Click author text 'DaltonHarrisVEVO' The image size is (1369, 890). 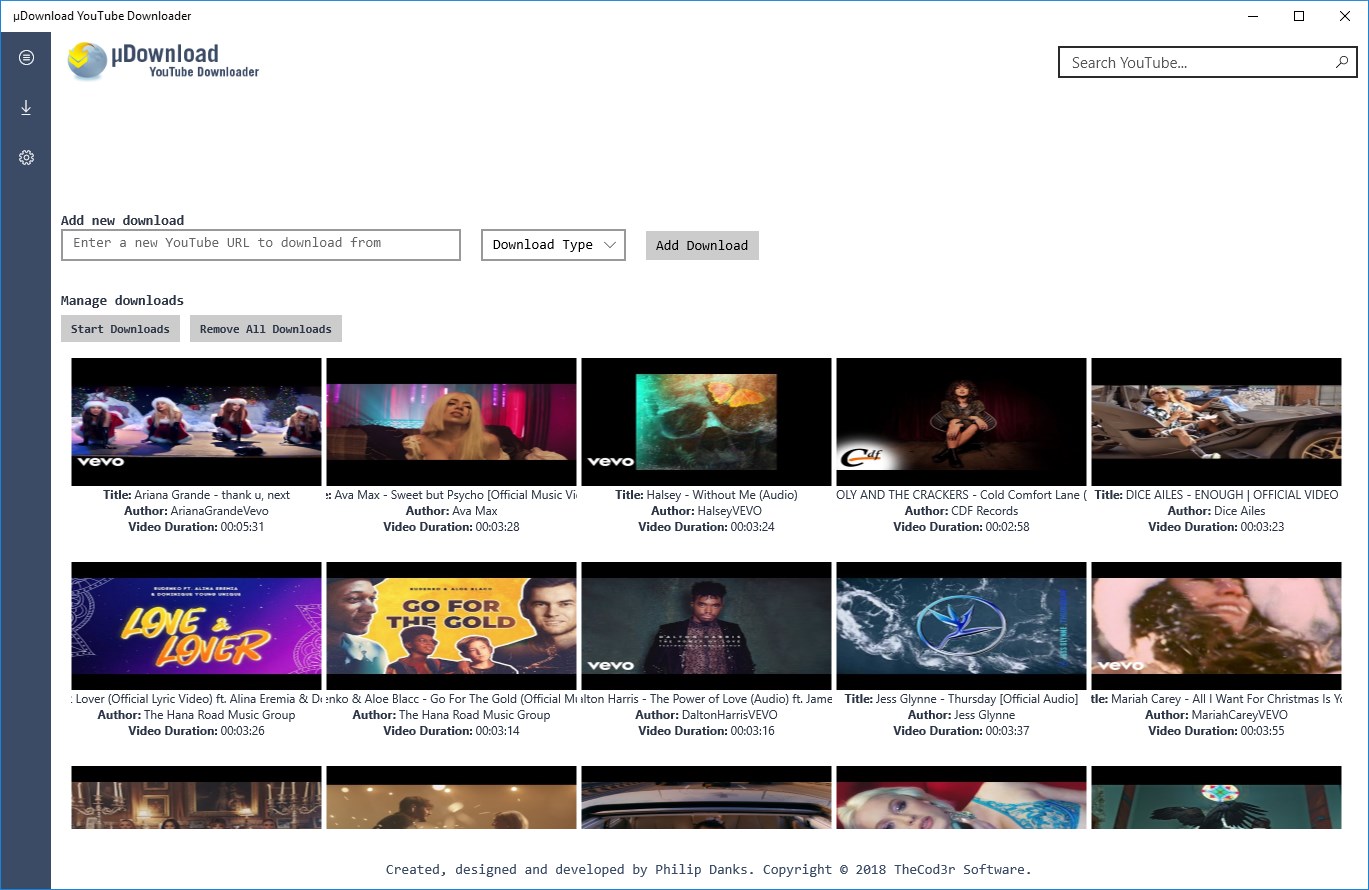pyautogui.click(x=729, y=715)
